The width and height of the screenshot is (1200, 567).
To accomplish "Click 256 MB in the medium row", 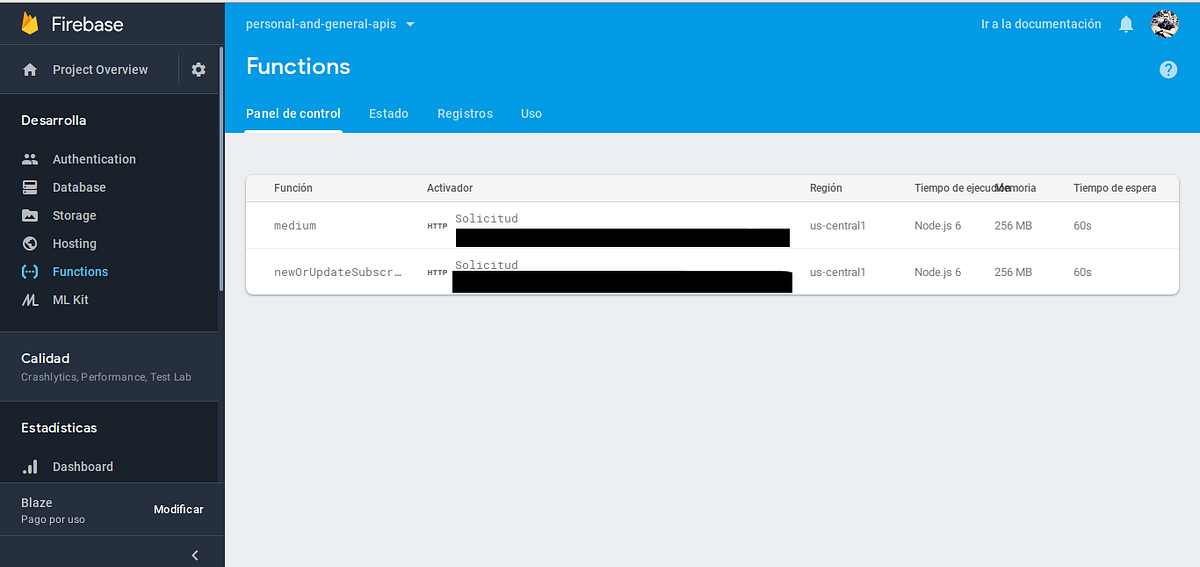I will click(x=1013, y=226).
